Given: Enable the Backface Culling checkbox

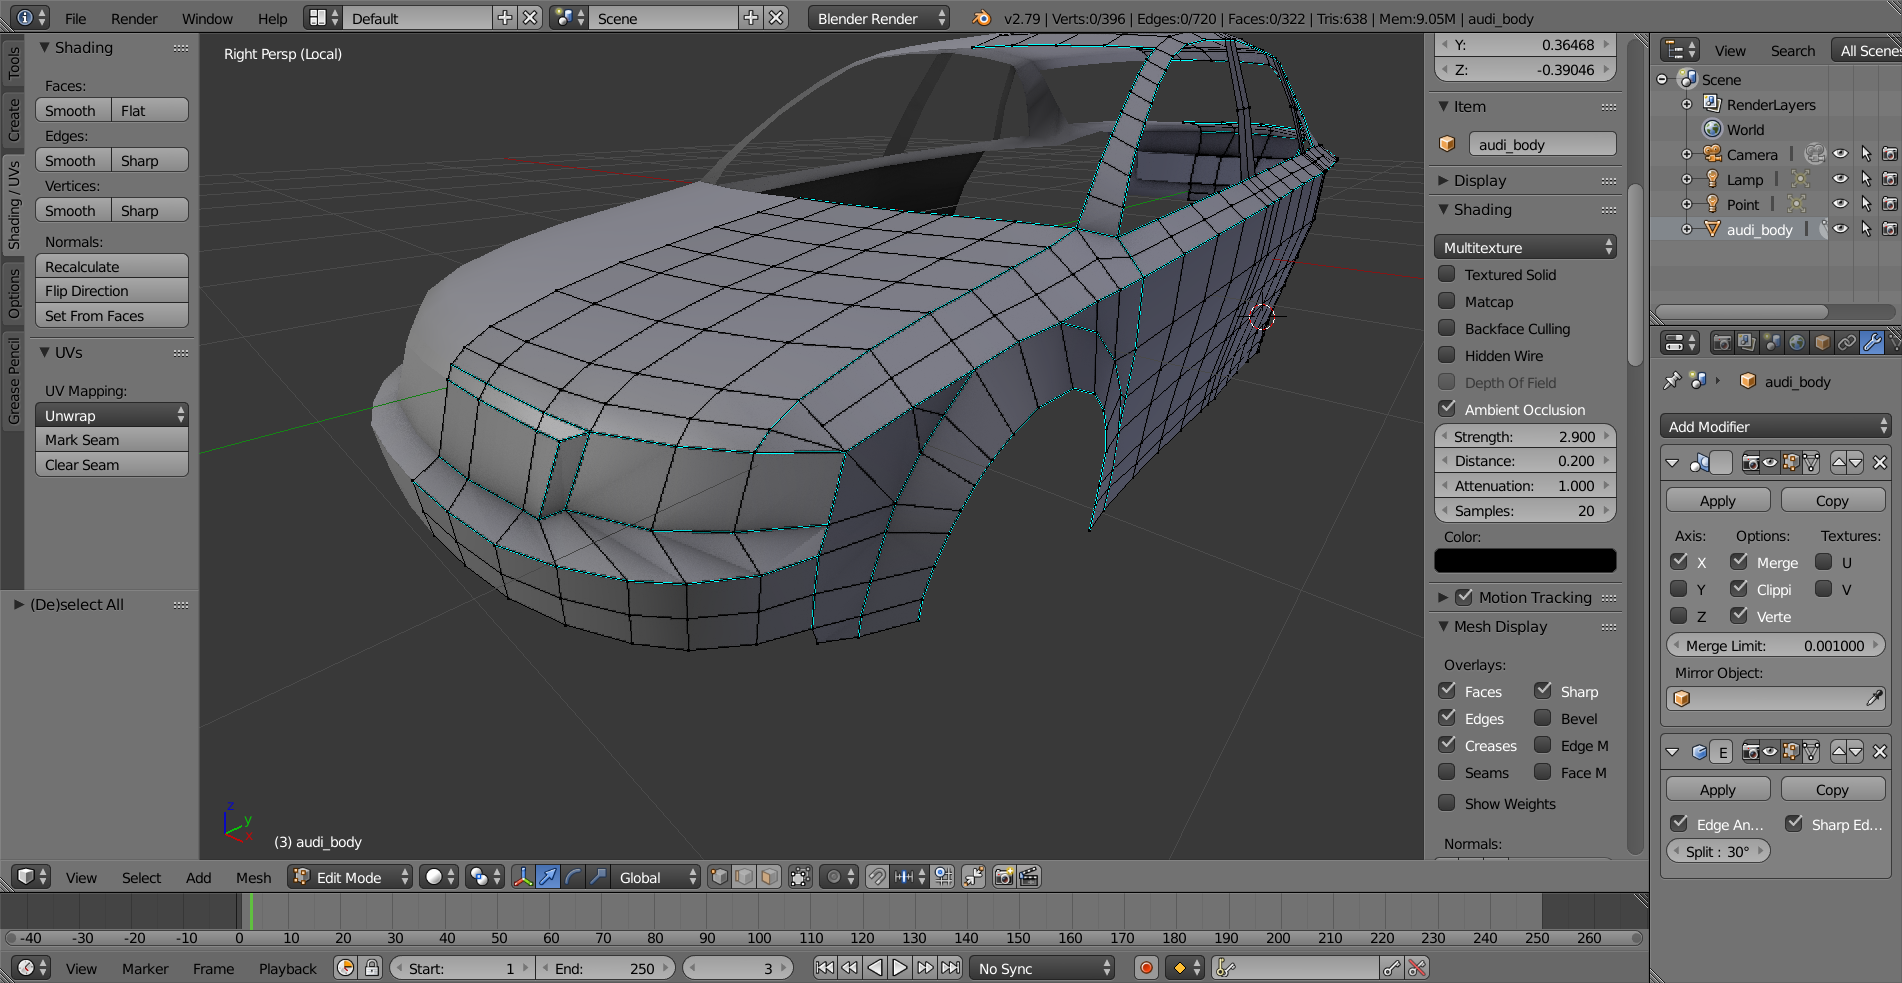Looking at the screenshot, I should [x=1447, y=328].
